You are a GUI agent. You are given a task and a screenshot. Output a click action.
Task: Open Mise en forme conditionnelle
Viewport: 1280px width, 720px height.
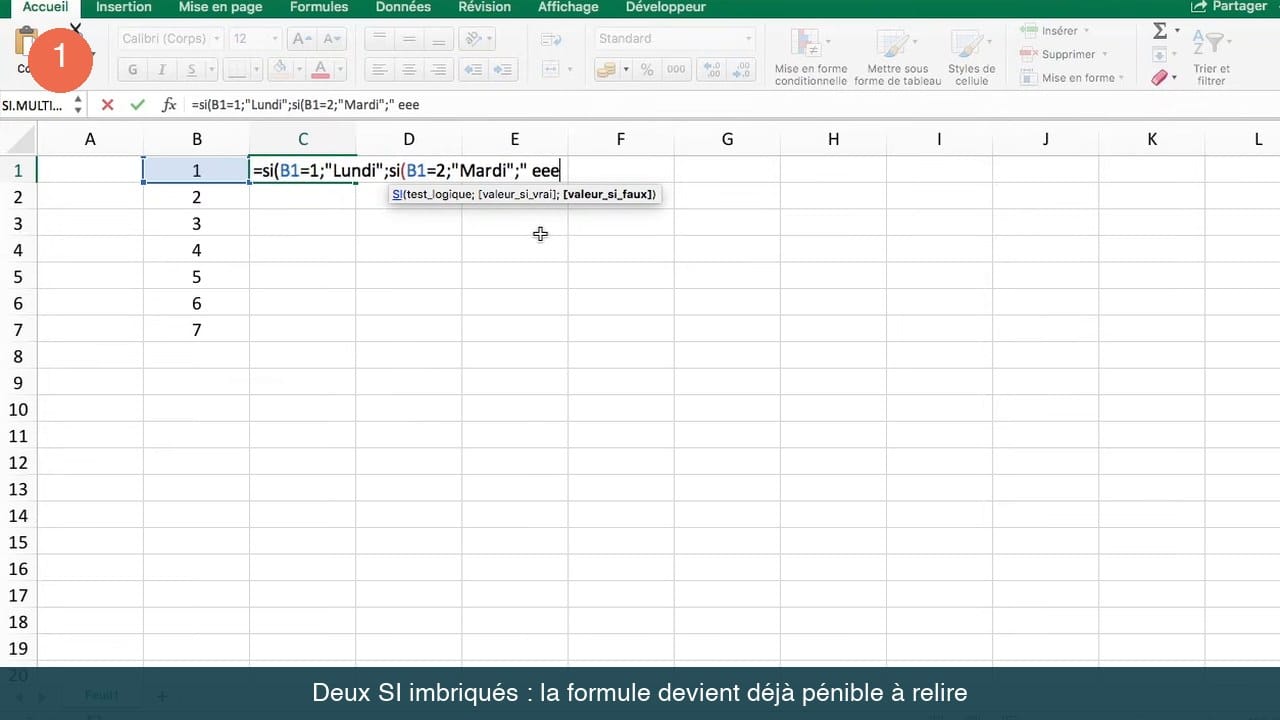(811, 57)
